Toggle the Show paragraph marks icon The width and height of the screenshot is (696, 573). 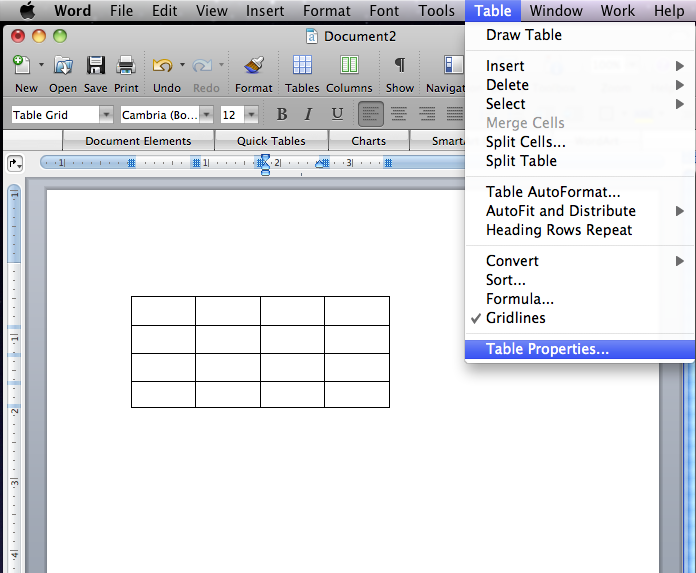(x=399, y=65)
